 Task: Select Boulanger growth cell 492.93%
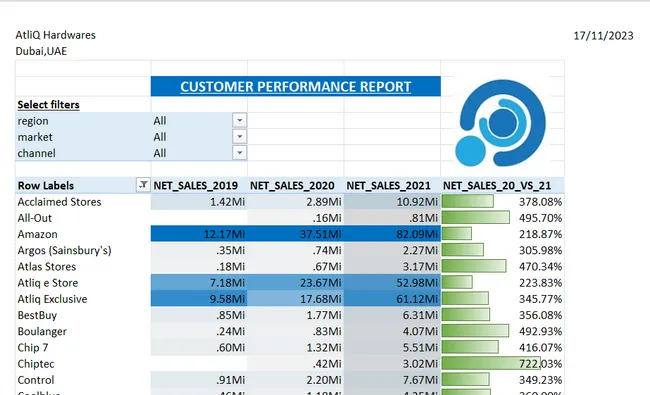tap(502, 331)
